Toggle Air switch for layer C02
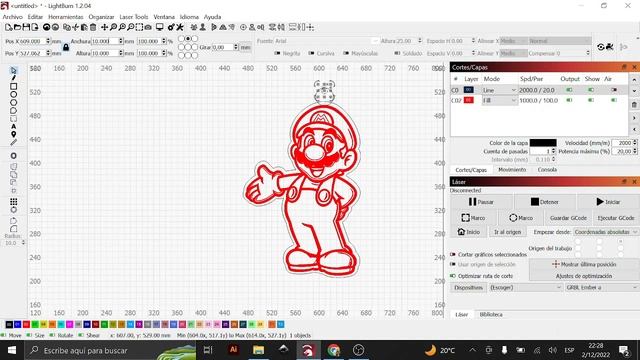 [614, 100]
